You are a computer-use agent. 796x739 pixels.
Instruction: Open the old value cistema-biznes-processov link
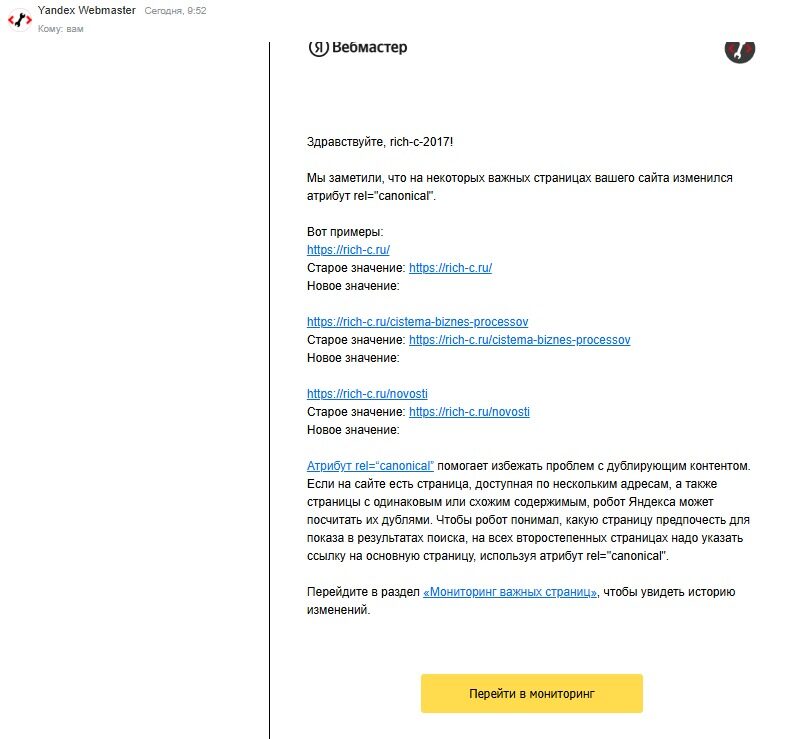click(519, 340)
